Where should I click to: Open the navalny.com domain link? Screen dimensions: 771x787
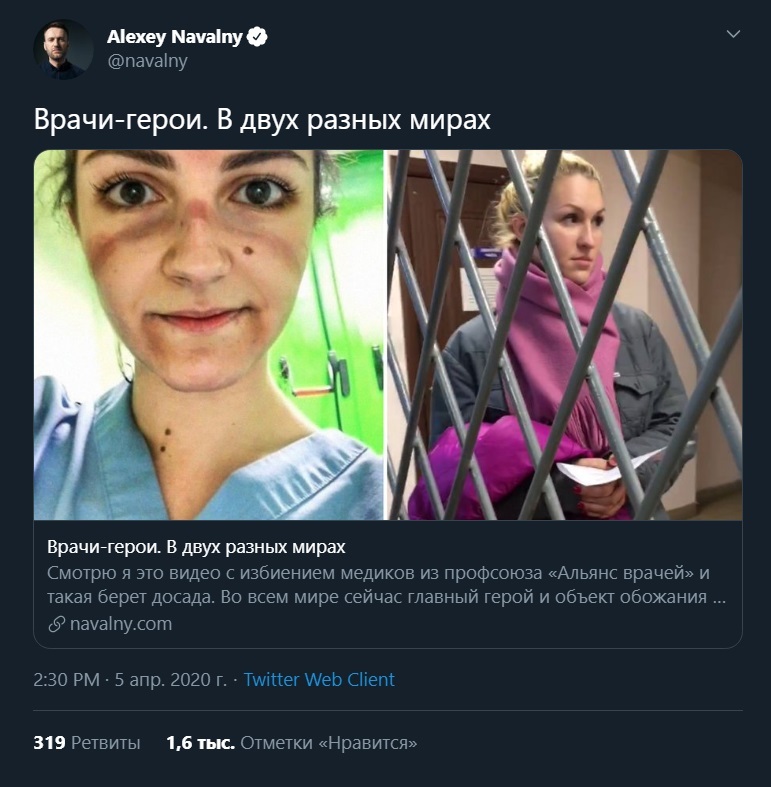120,624
